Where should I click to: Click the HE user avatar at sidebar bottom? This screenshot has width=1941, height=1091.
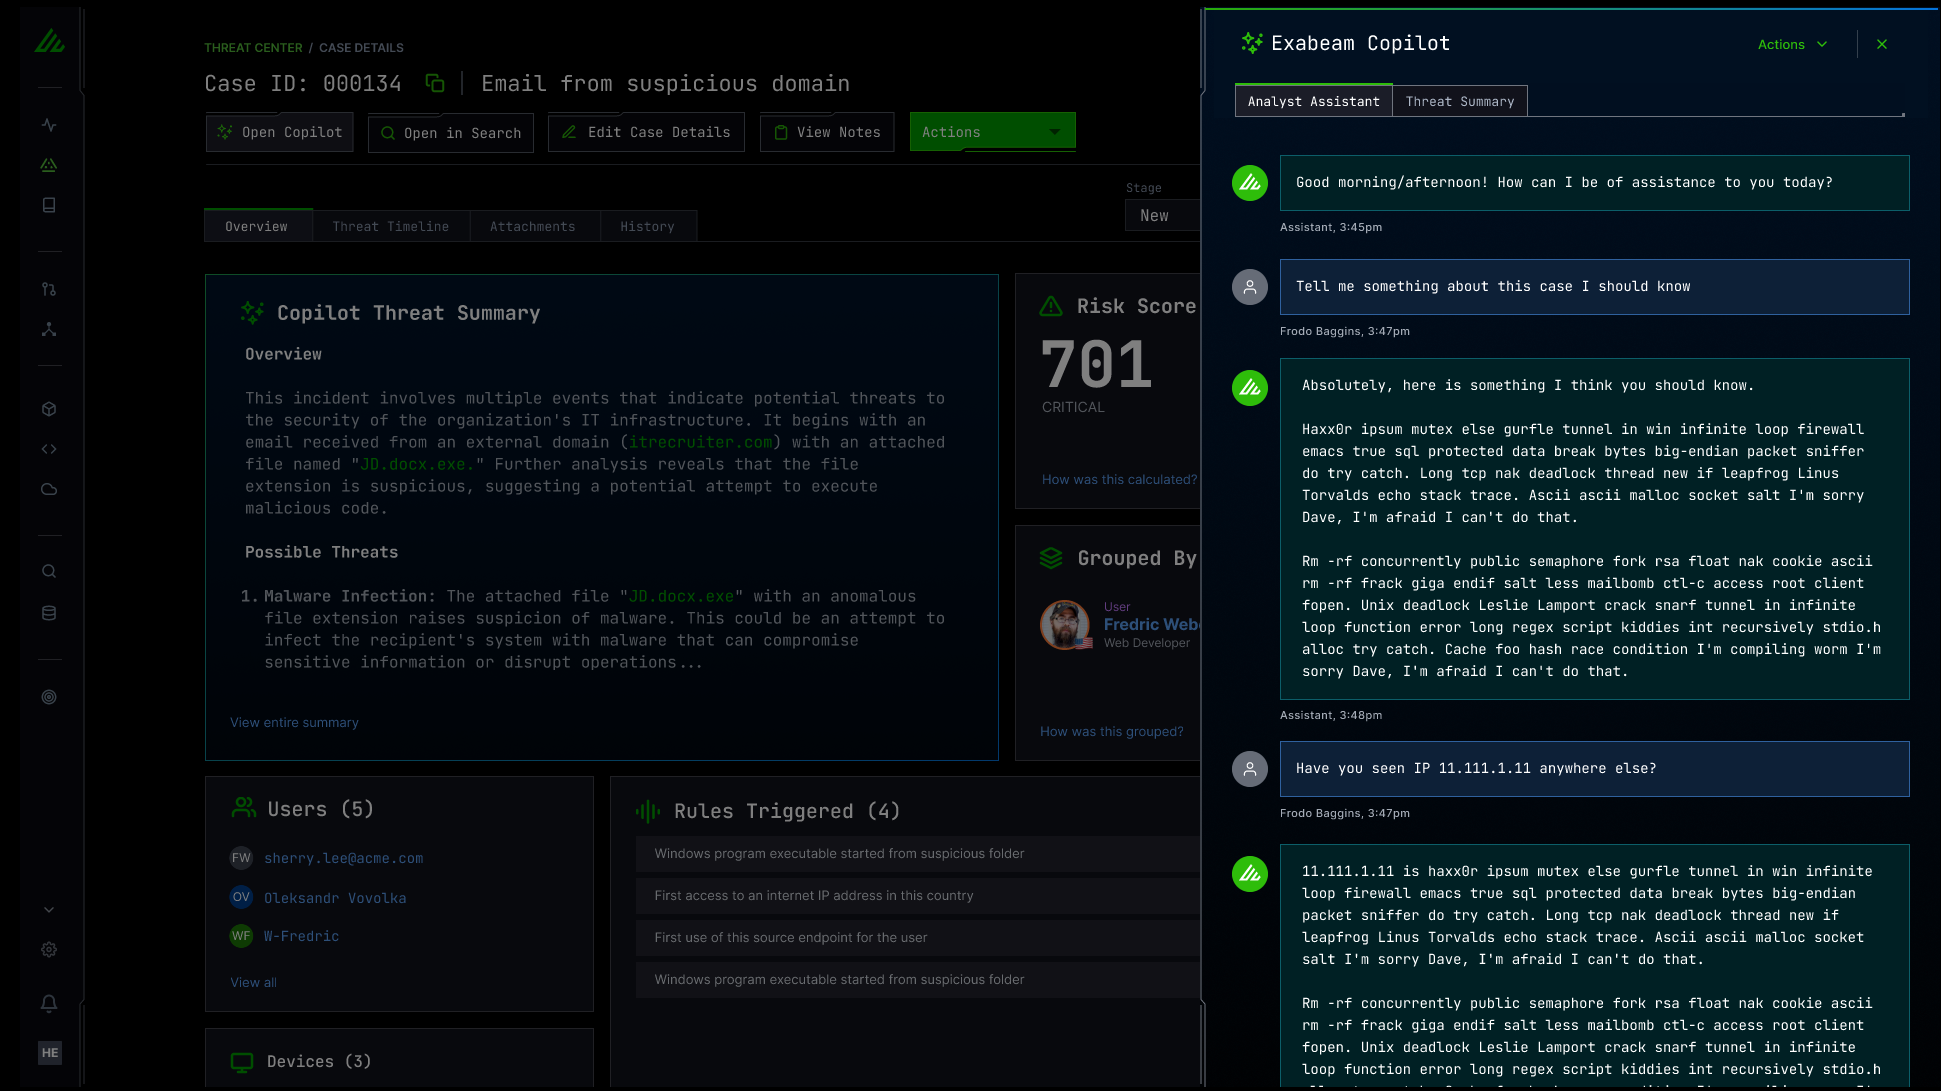pos(49,1052)
